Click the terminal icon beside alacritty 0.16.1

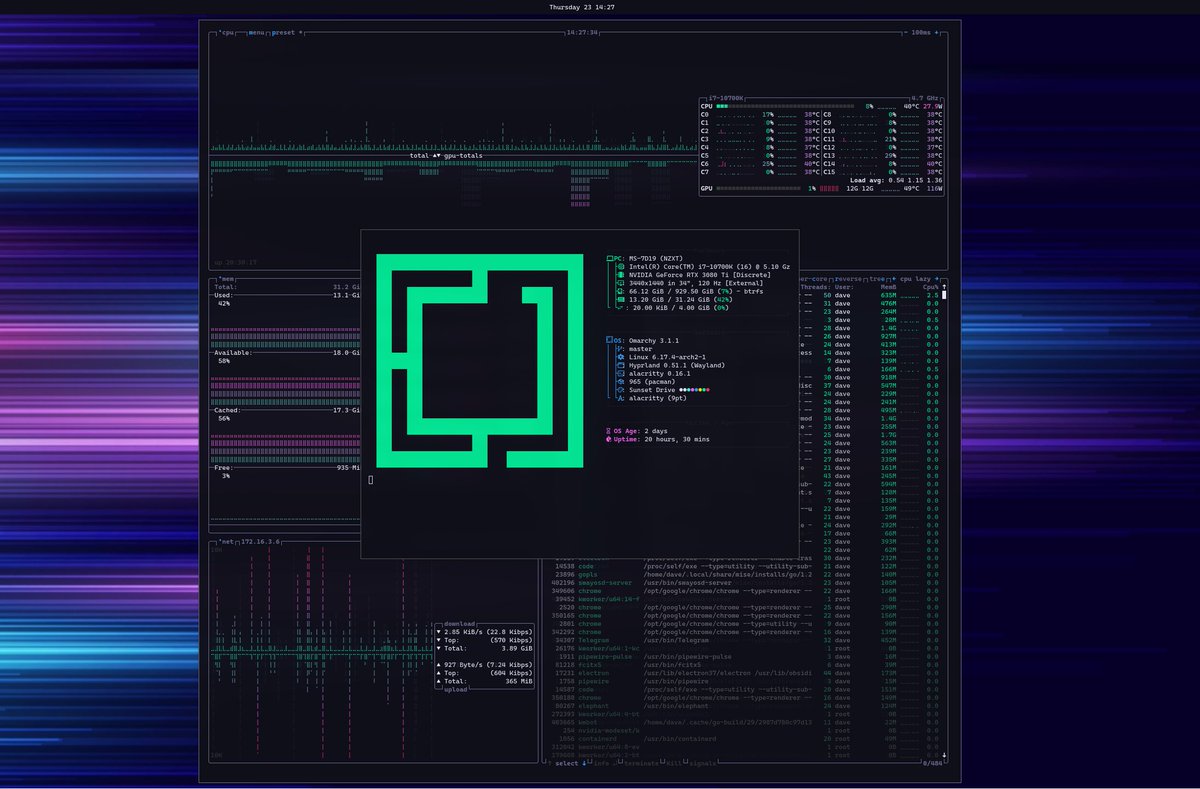(x=620, y=373)
